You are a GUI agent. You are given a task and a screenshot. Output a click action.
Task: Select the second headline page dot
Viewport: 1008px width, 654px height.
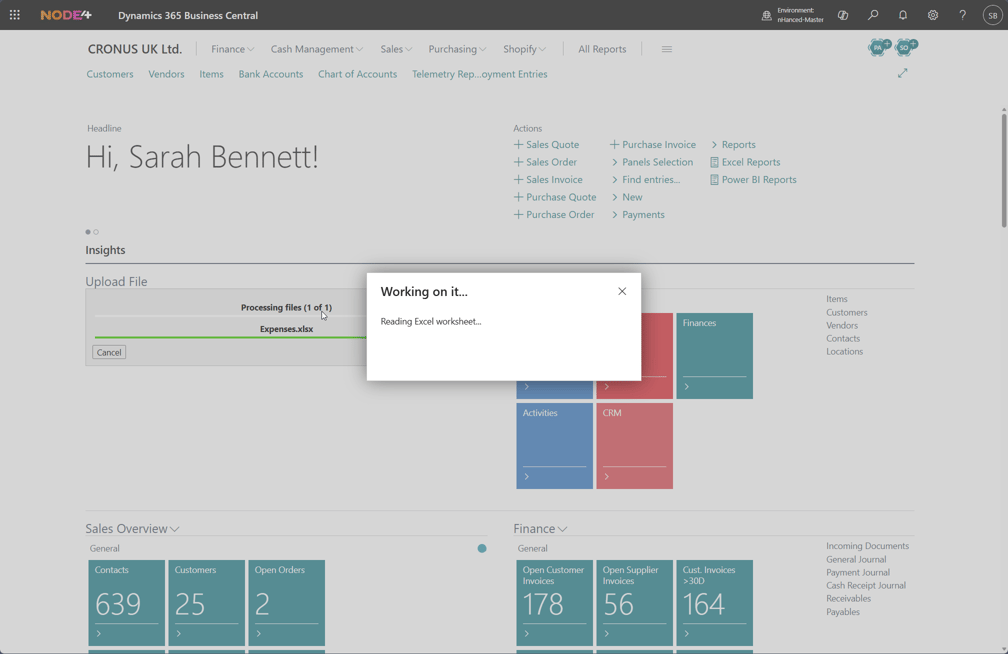pyautogui.click(x=96, y=232)
